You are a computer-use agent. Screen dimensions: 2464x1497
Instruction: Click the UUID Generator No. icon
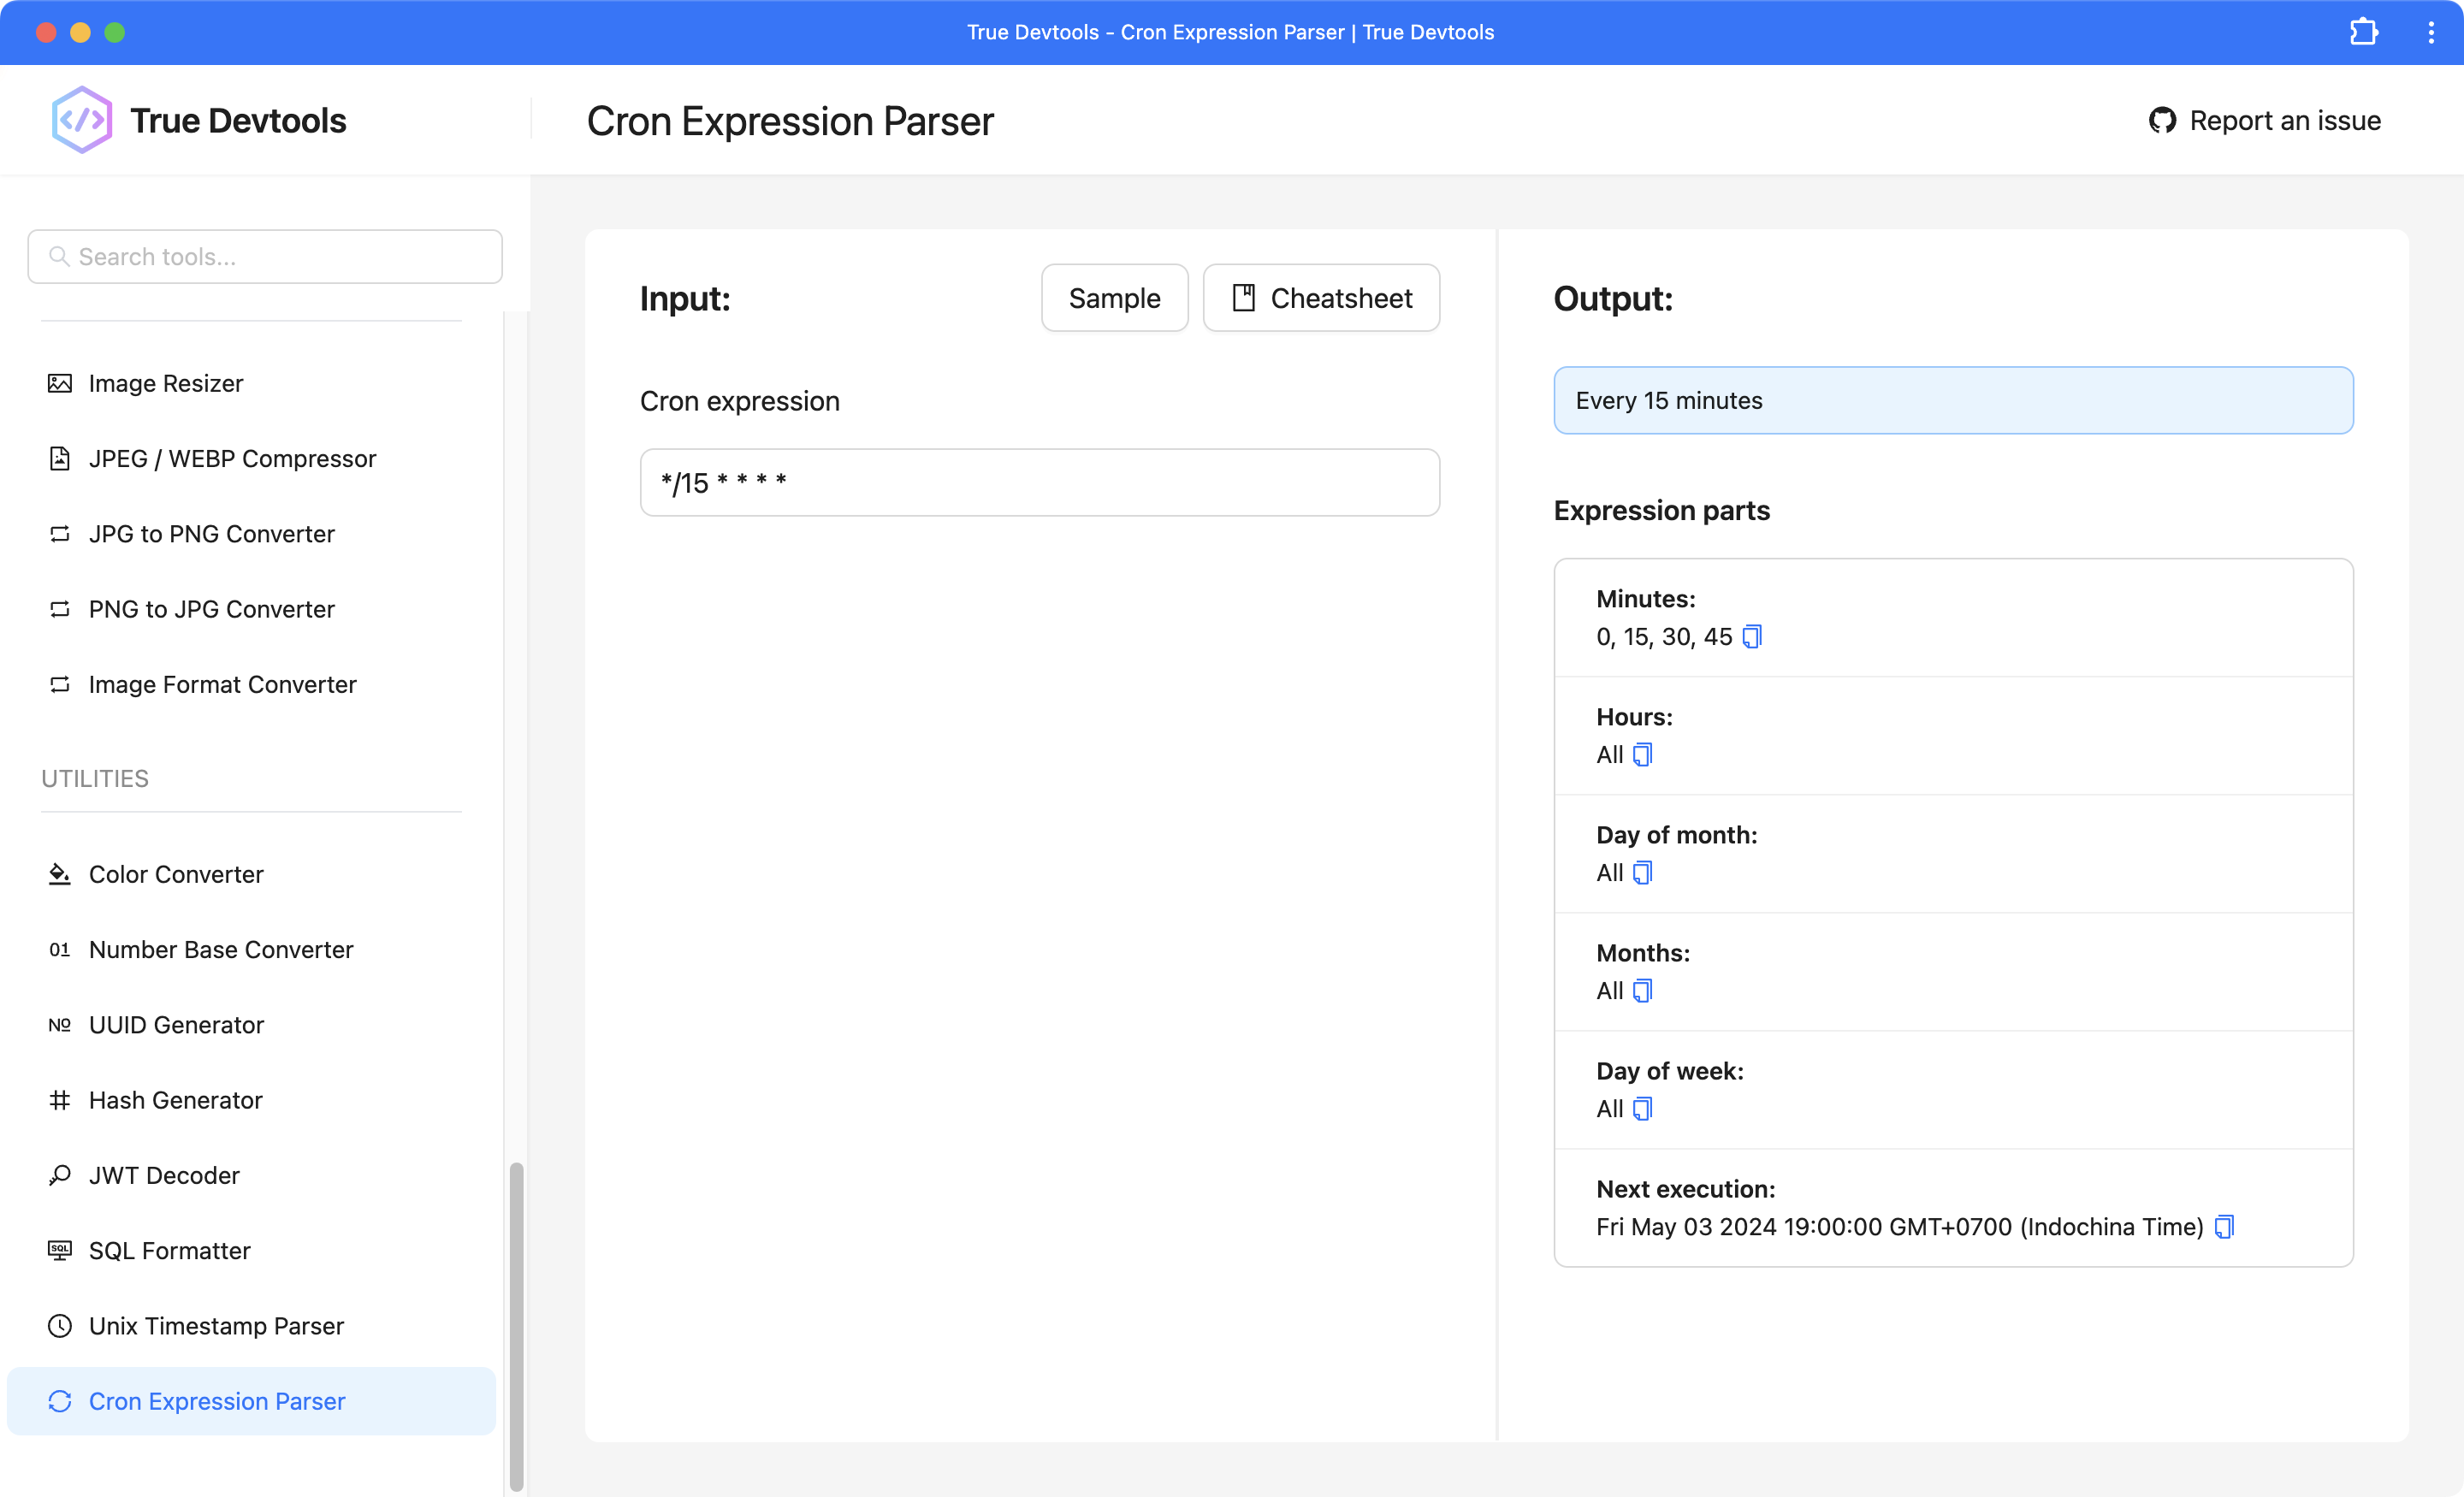point(60,1025)
